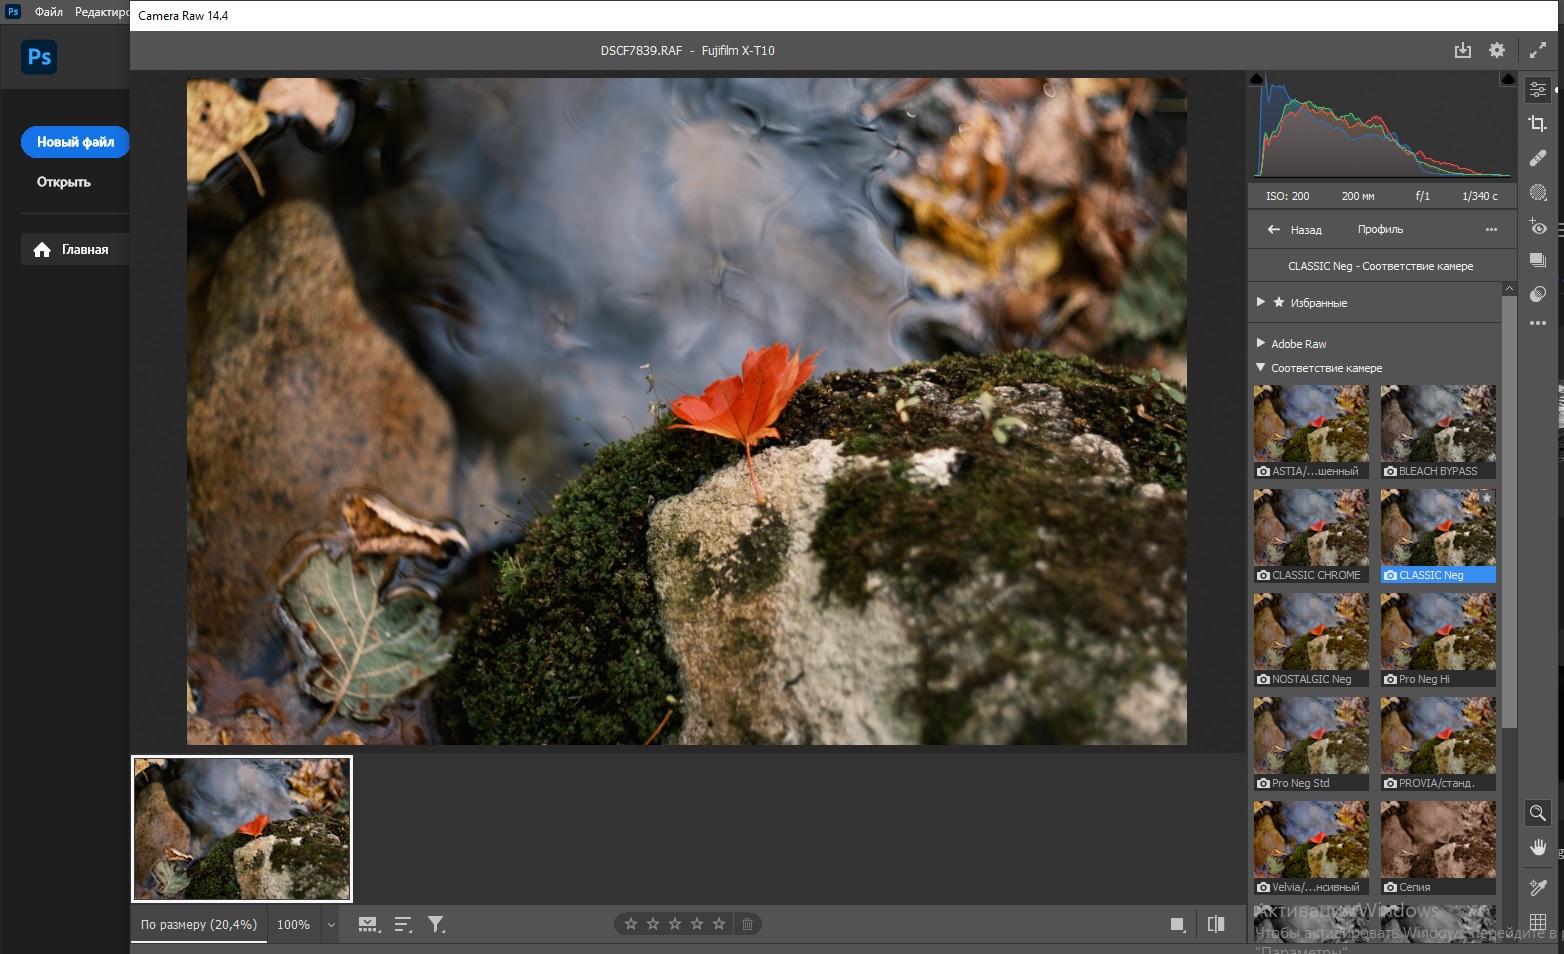Select the Pro Neg Std profile

click(x=1311, y=745)
